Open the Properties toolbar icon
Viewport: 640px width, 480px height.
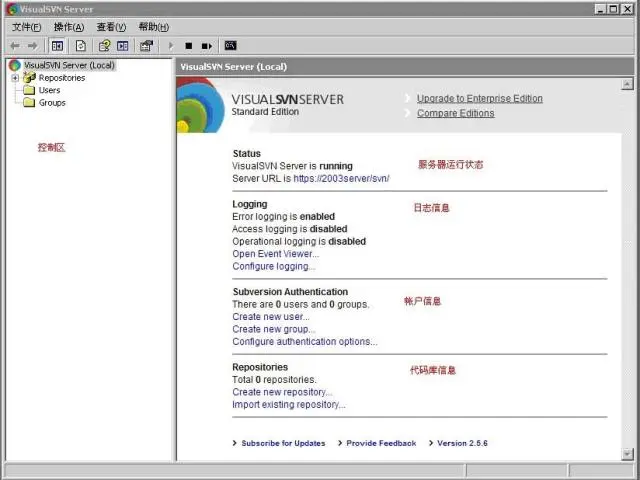[x=147, y=46]
